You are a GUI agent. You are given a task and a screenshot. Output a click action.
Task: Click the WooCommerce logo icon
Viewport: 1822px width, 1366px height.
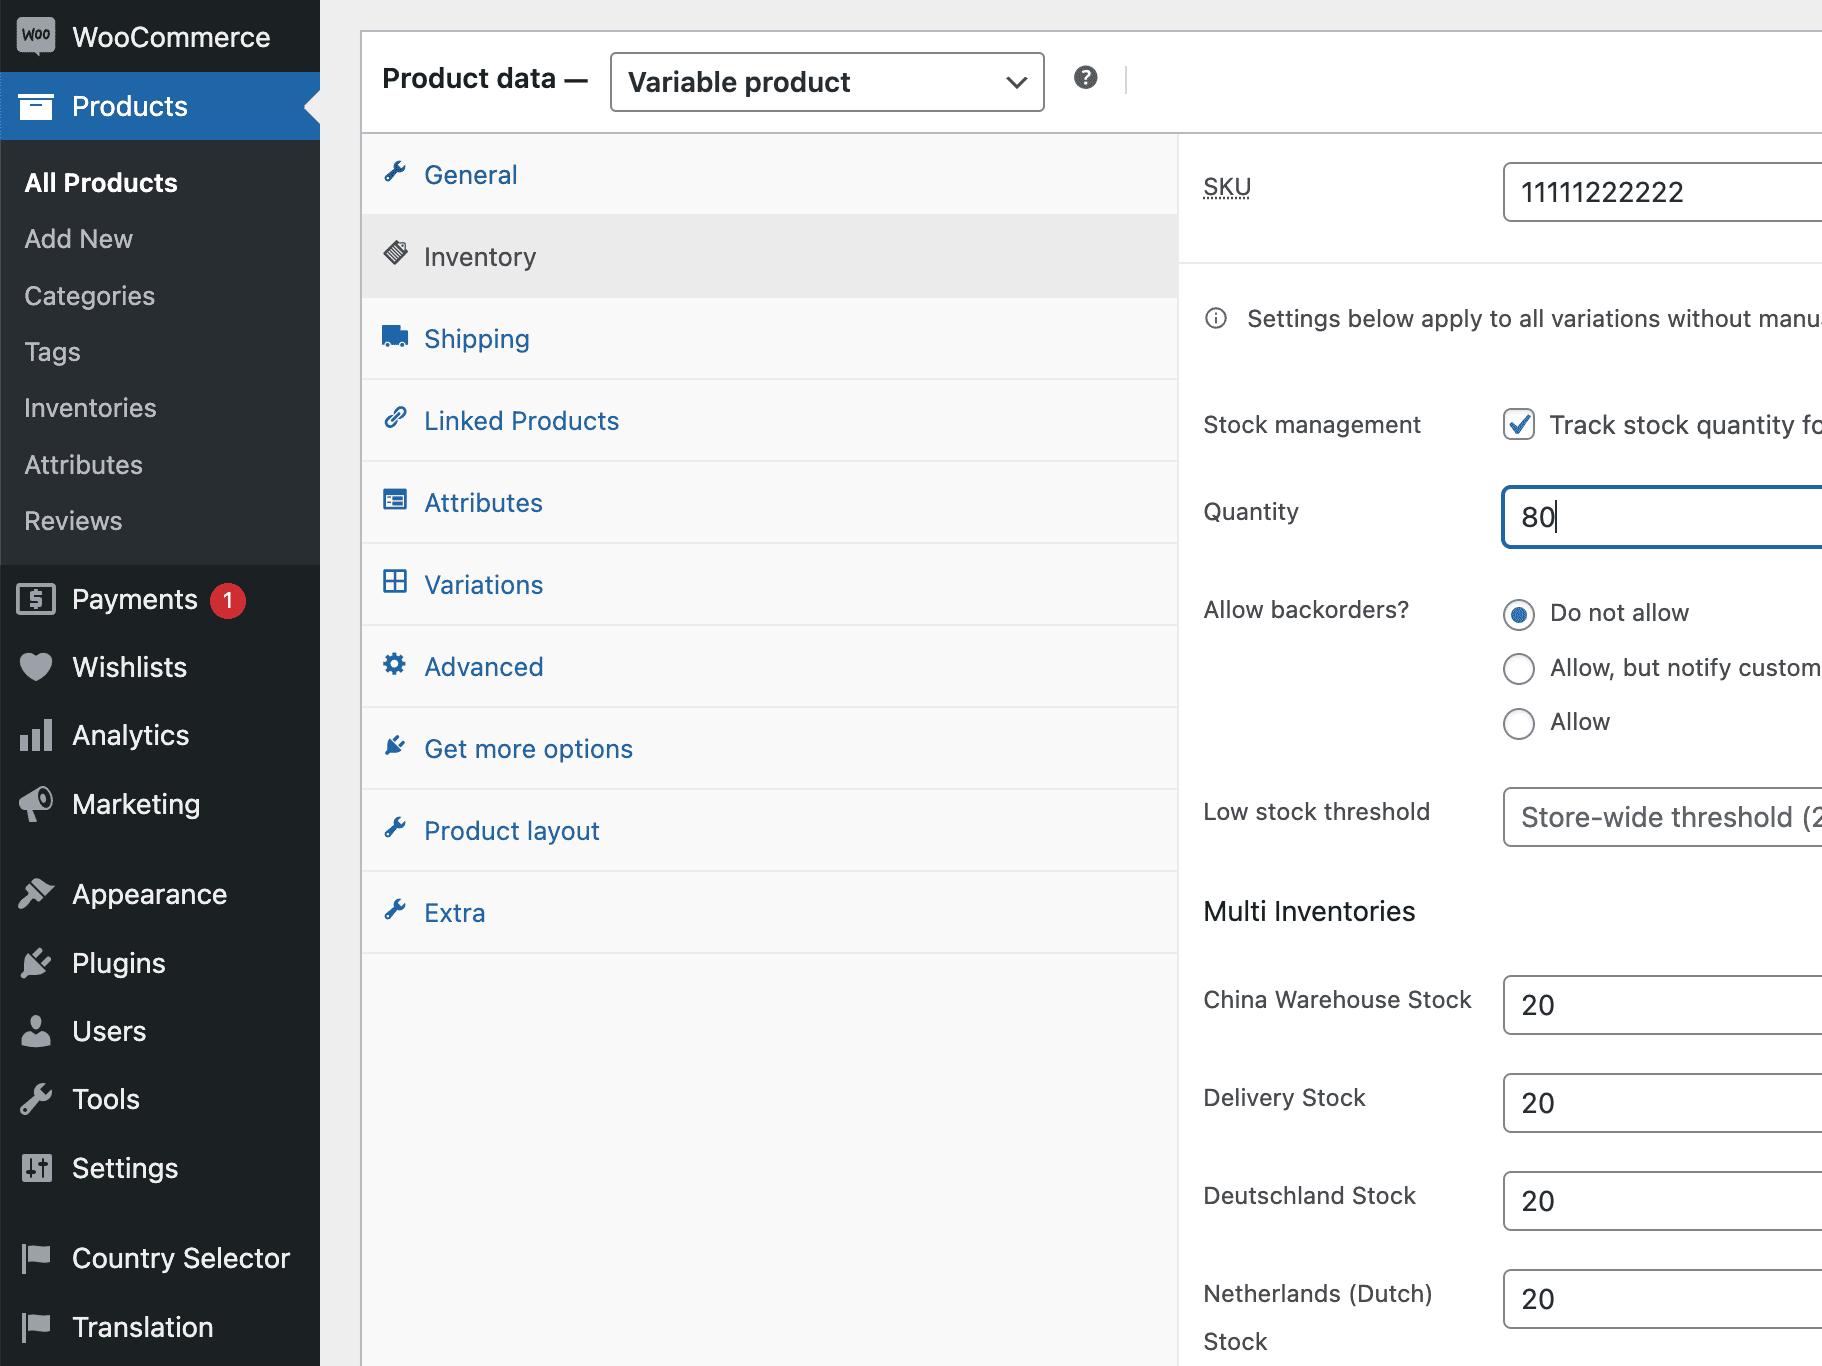point(36,35)
